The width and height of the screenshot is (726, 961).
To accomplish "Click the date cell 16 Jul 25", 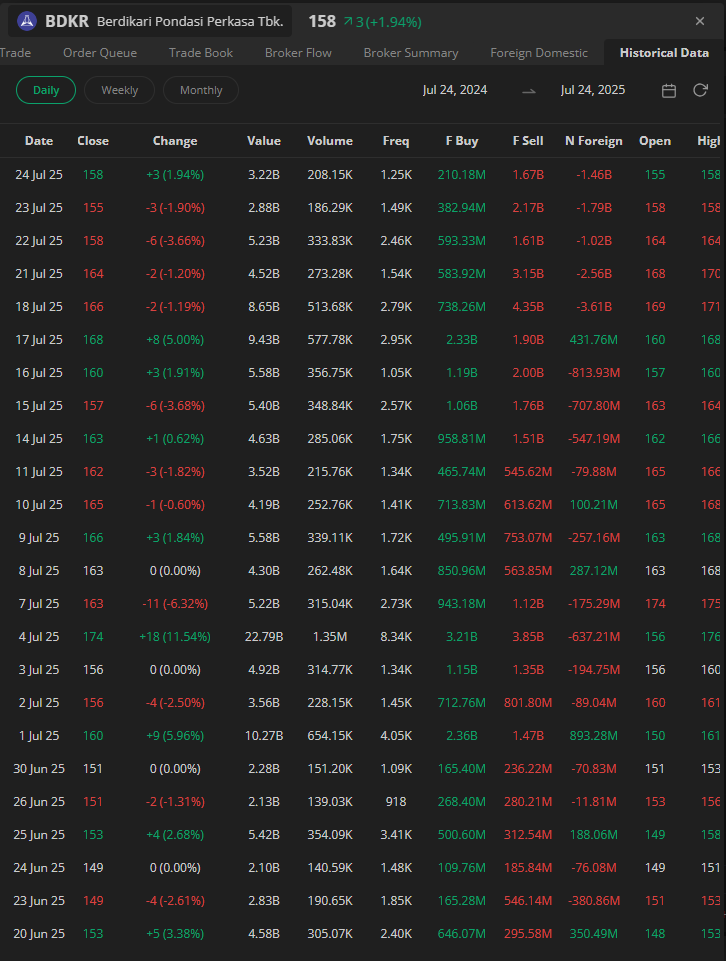I will tap(39, 373).
